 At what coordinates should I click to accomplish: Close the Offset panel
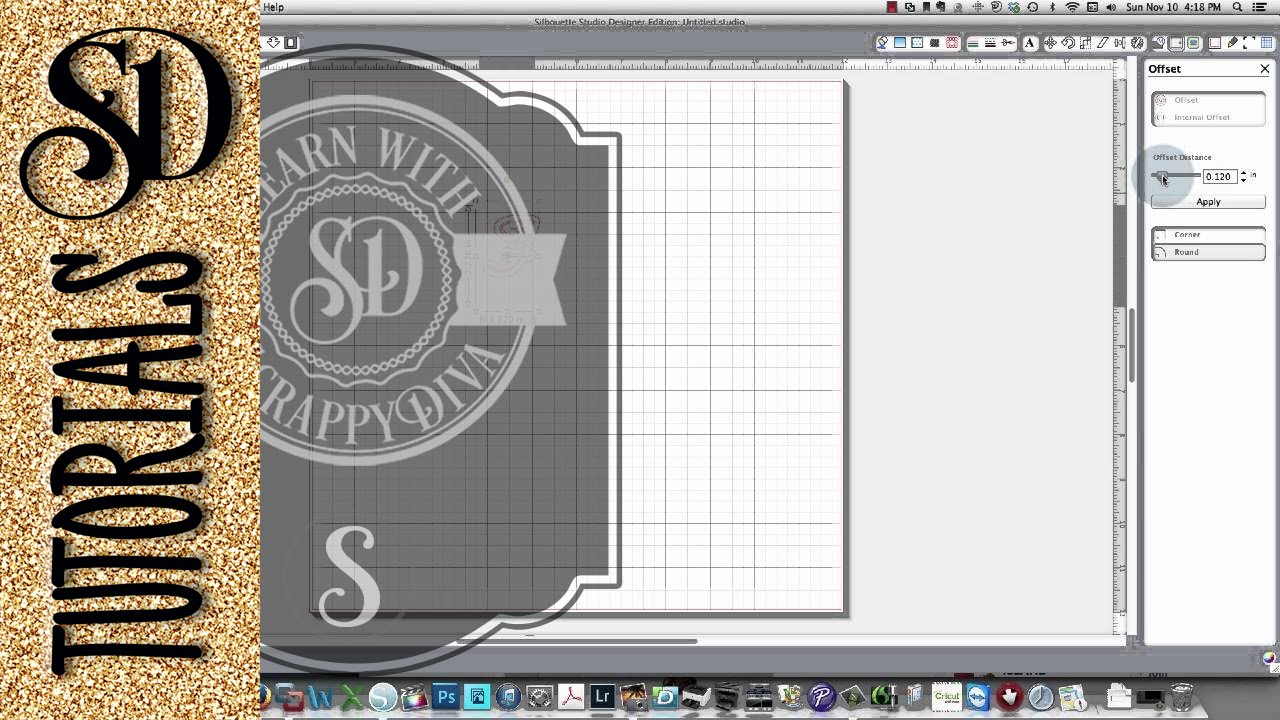click(x=1265, y=69)
